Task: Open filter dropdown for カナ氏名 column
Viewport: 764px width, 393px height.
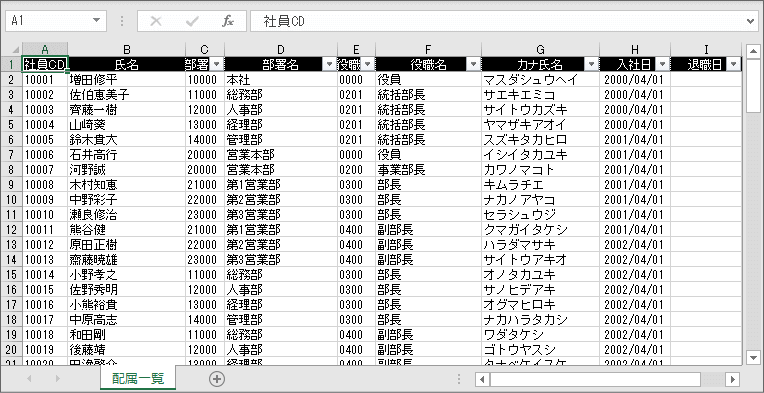Action: pyautogui.click(x=592, y=64)
